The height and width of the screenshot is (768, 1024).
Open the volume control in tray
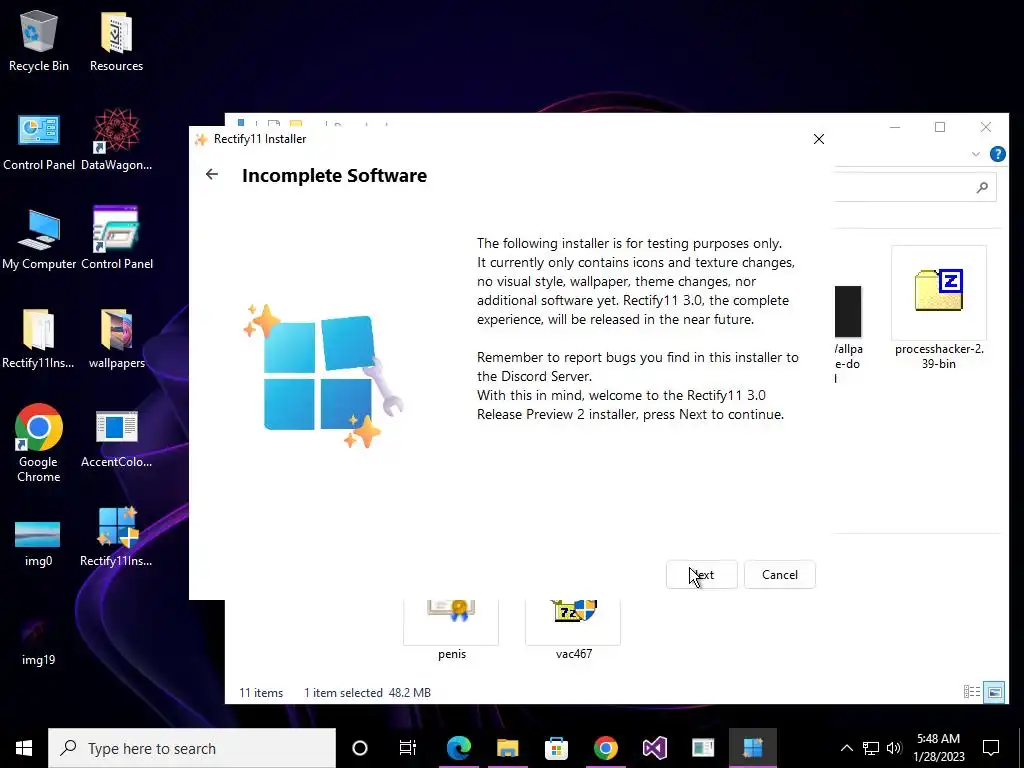[x=894, y=748]
